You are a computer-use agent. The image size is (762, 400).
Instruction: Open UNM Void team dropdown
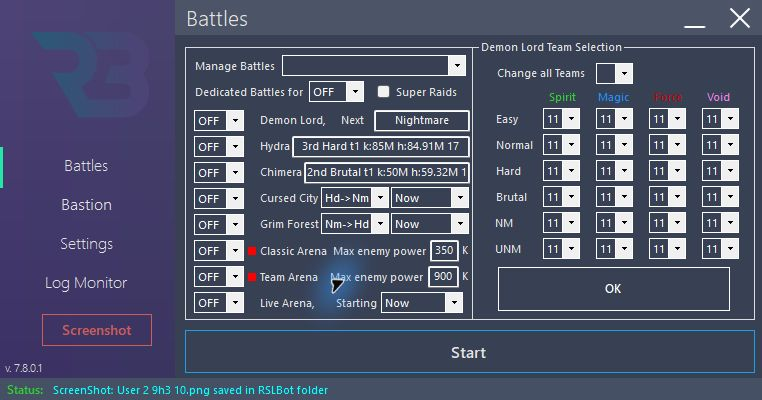tap(720, 249)
